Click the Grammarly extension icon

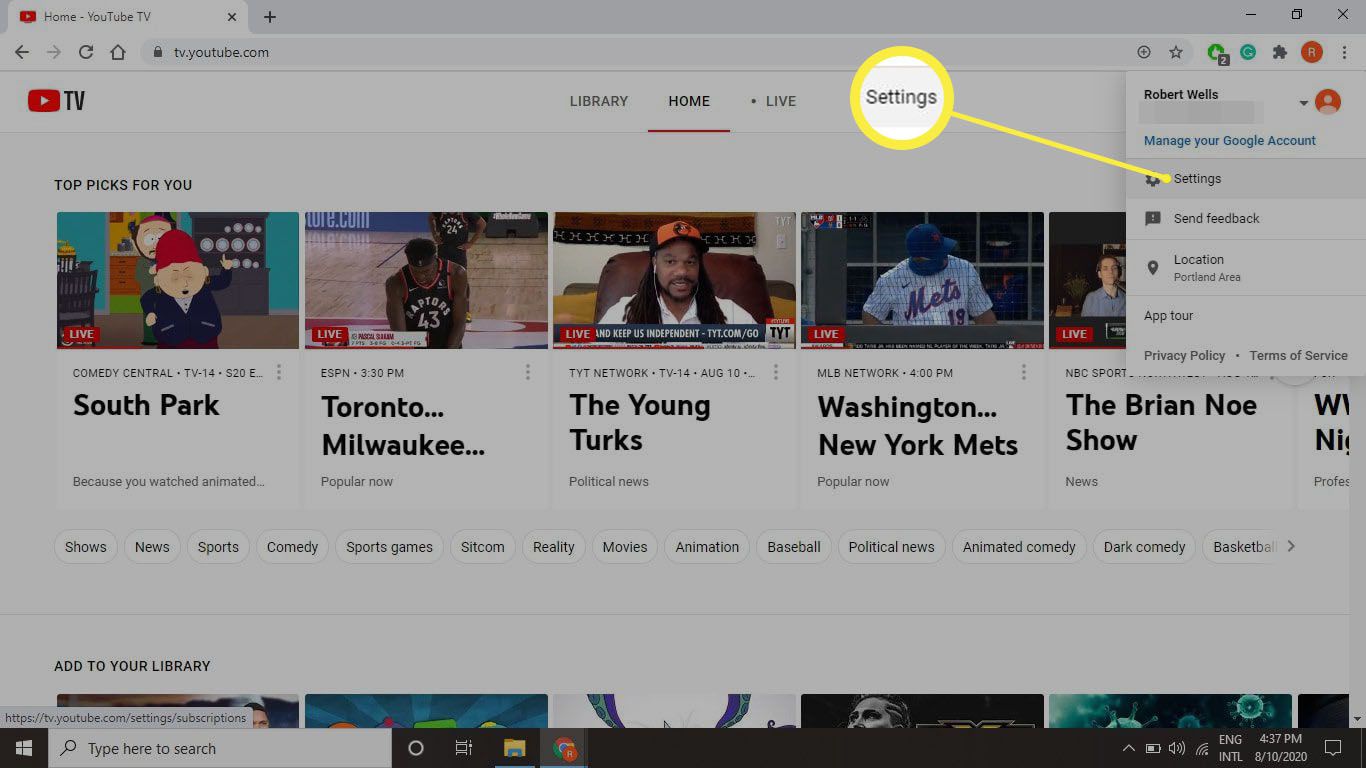click(1248, 52)
